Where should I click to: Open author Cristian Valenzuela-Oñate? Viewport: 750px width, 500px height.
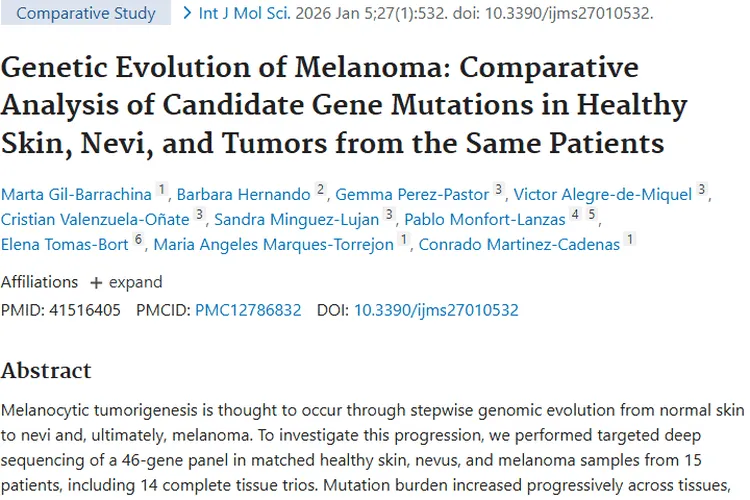coord(96,218)
